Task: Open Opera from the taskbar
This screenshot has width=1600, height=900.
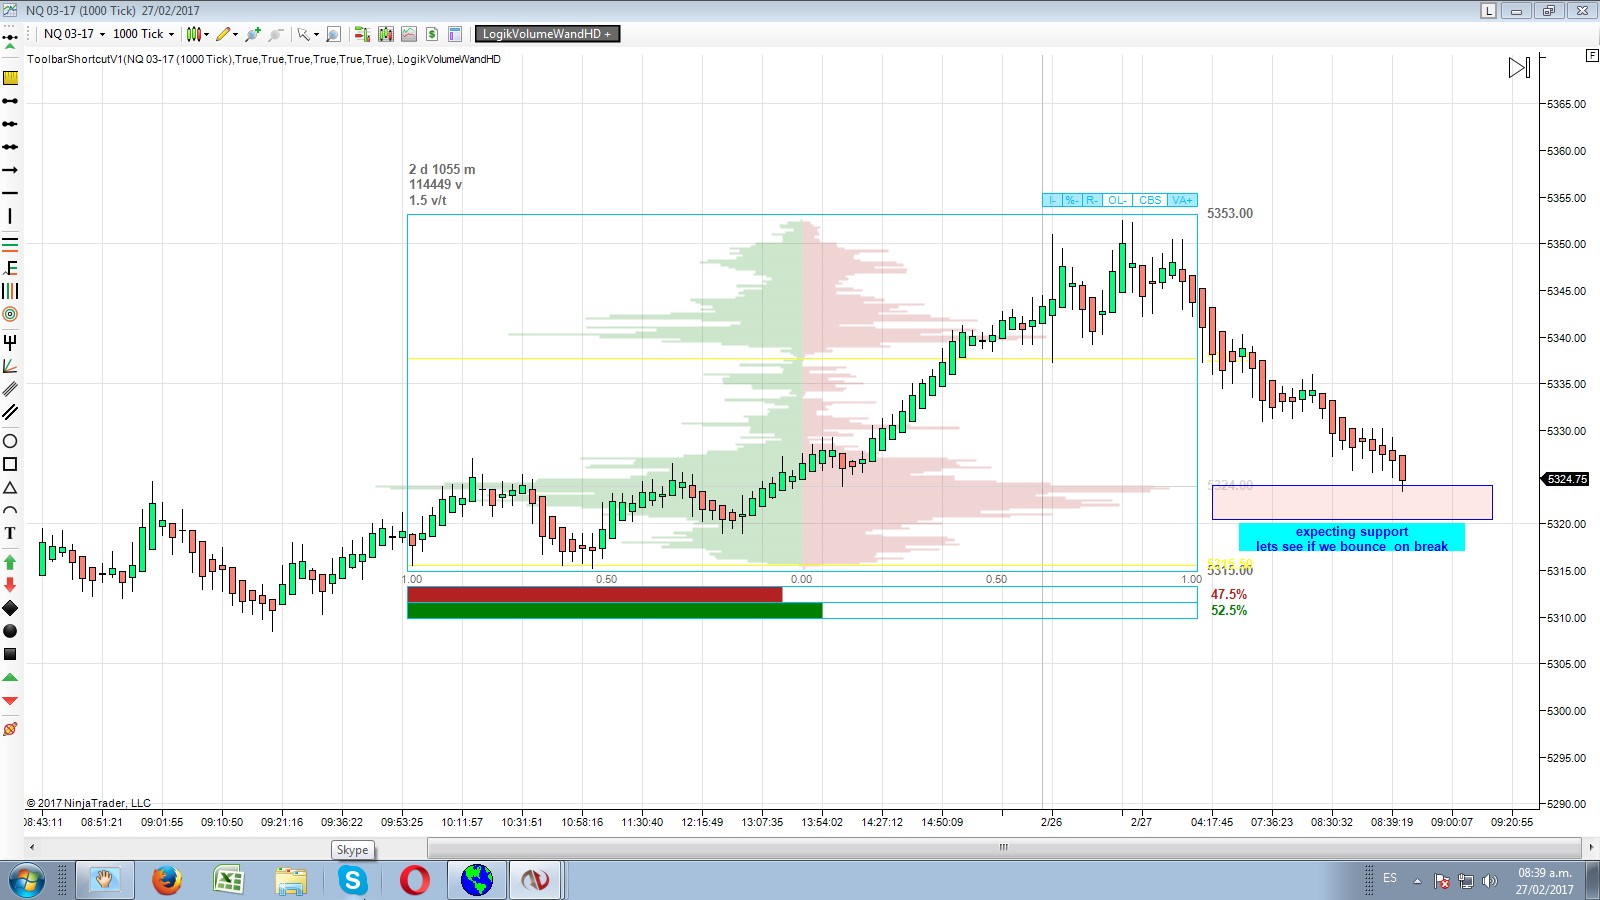Action: click(x=414, y=880)
